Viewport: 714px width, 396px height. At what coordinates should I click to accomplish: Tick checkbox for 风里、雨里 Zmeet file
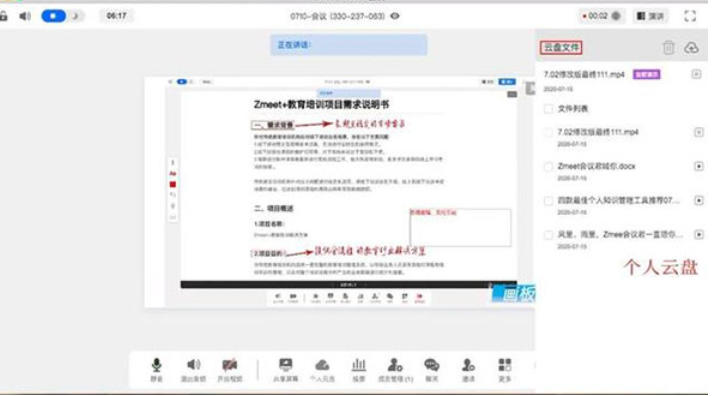(548, 234)
